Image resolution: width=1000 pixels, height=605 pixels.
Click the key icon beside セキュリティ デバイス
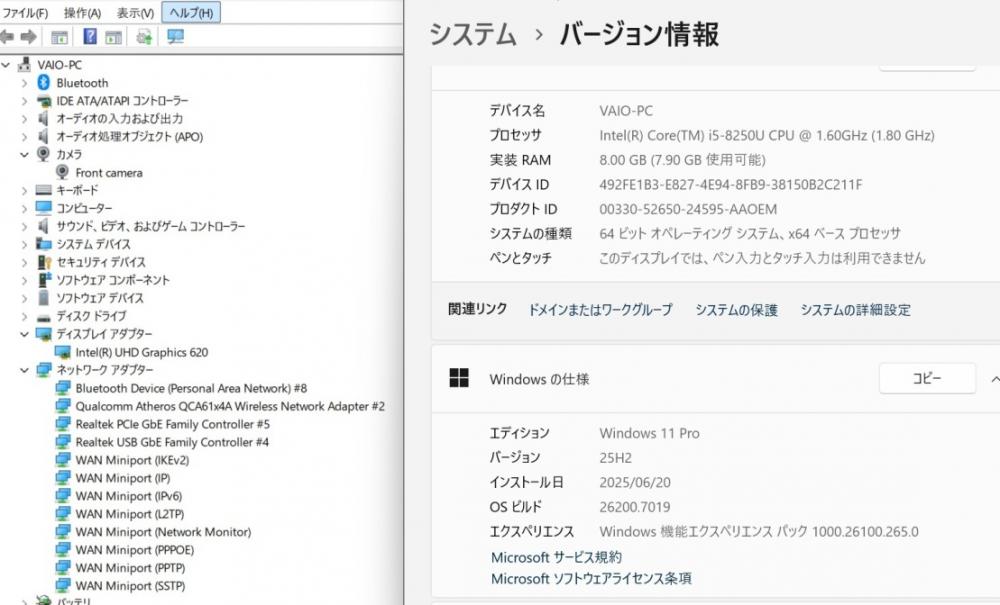43,262
